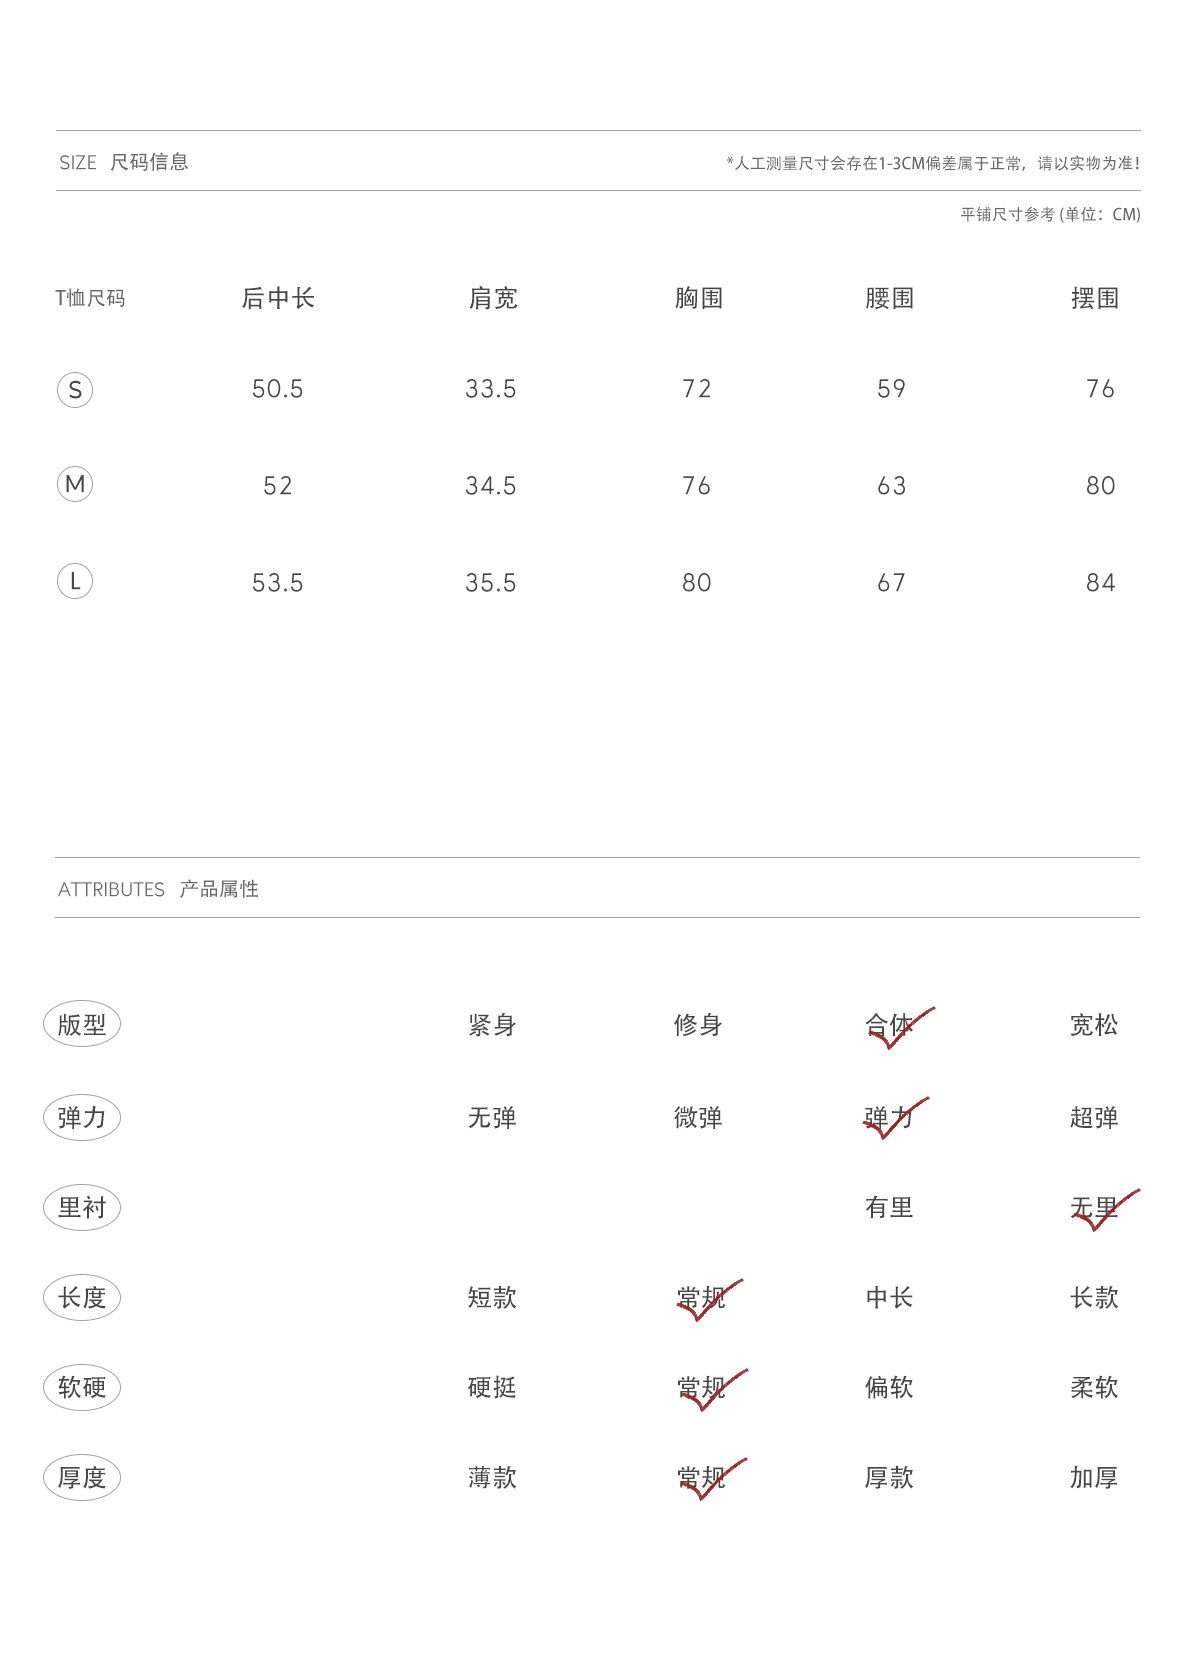Click the 厚度 oval label
The height and width of the screenshot is (1679, 1200).
82,1477
